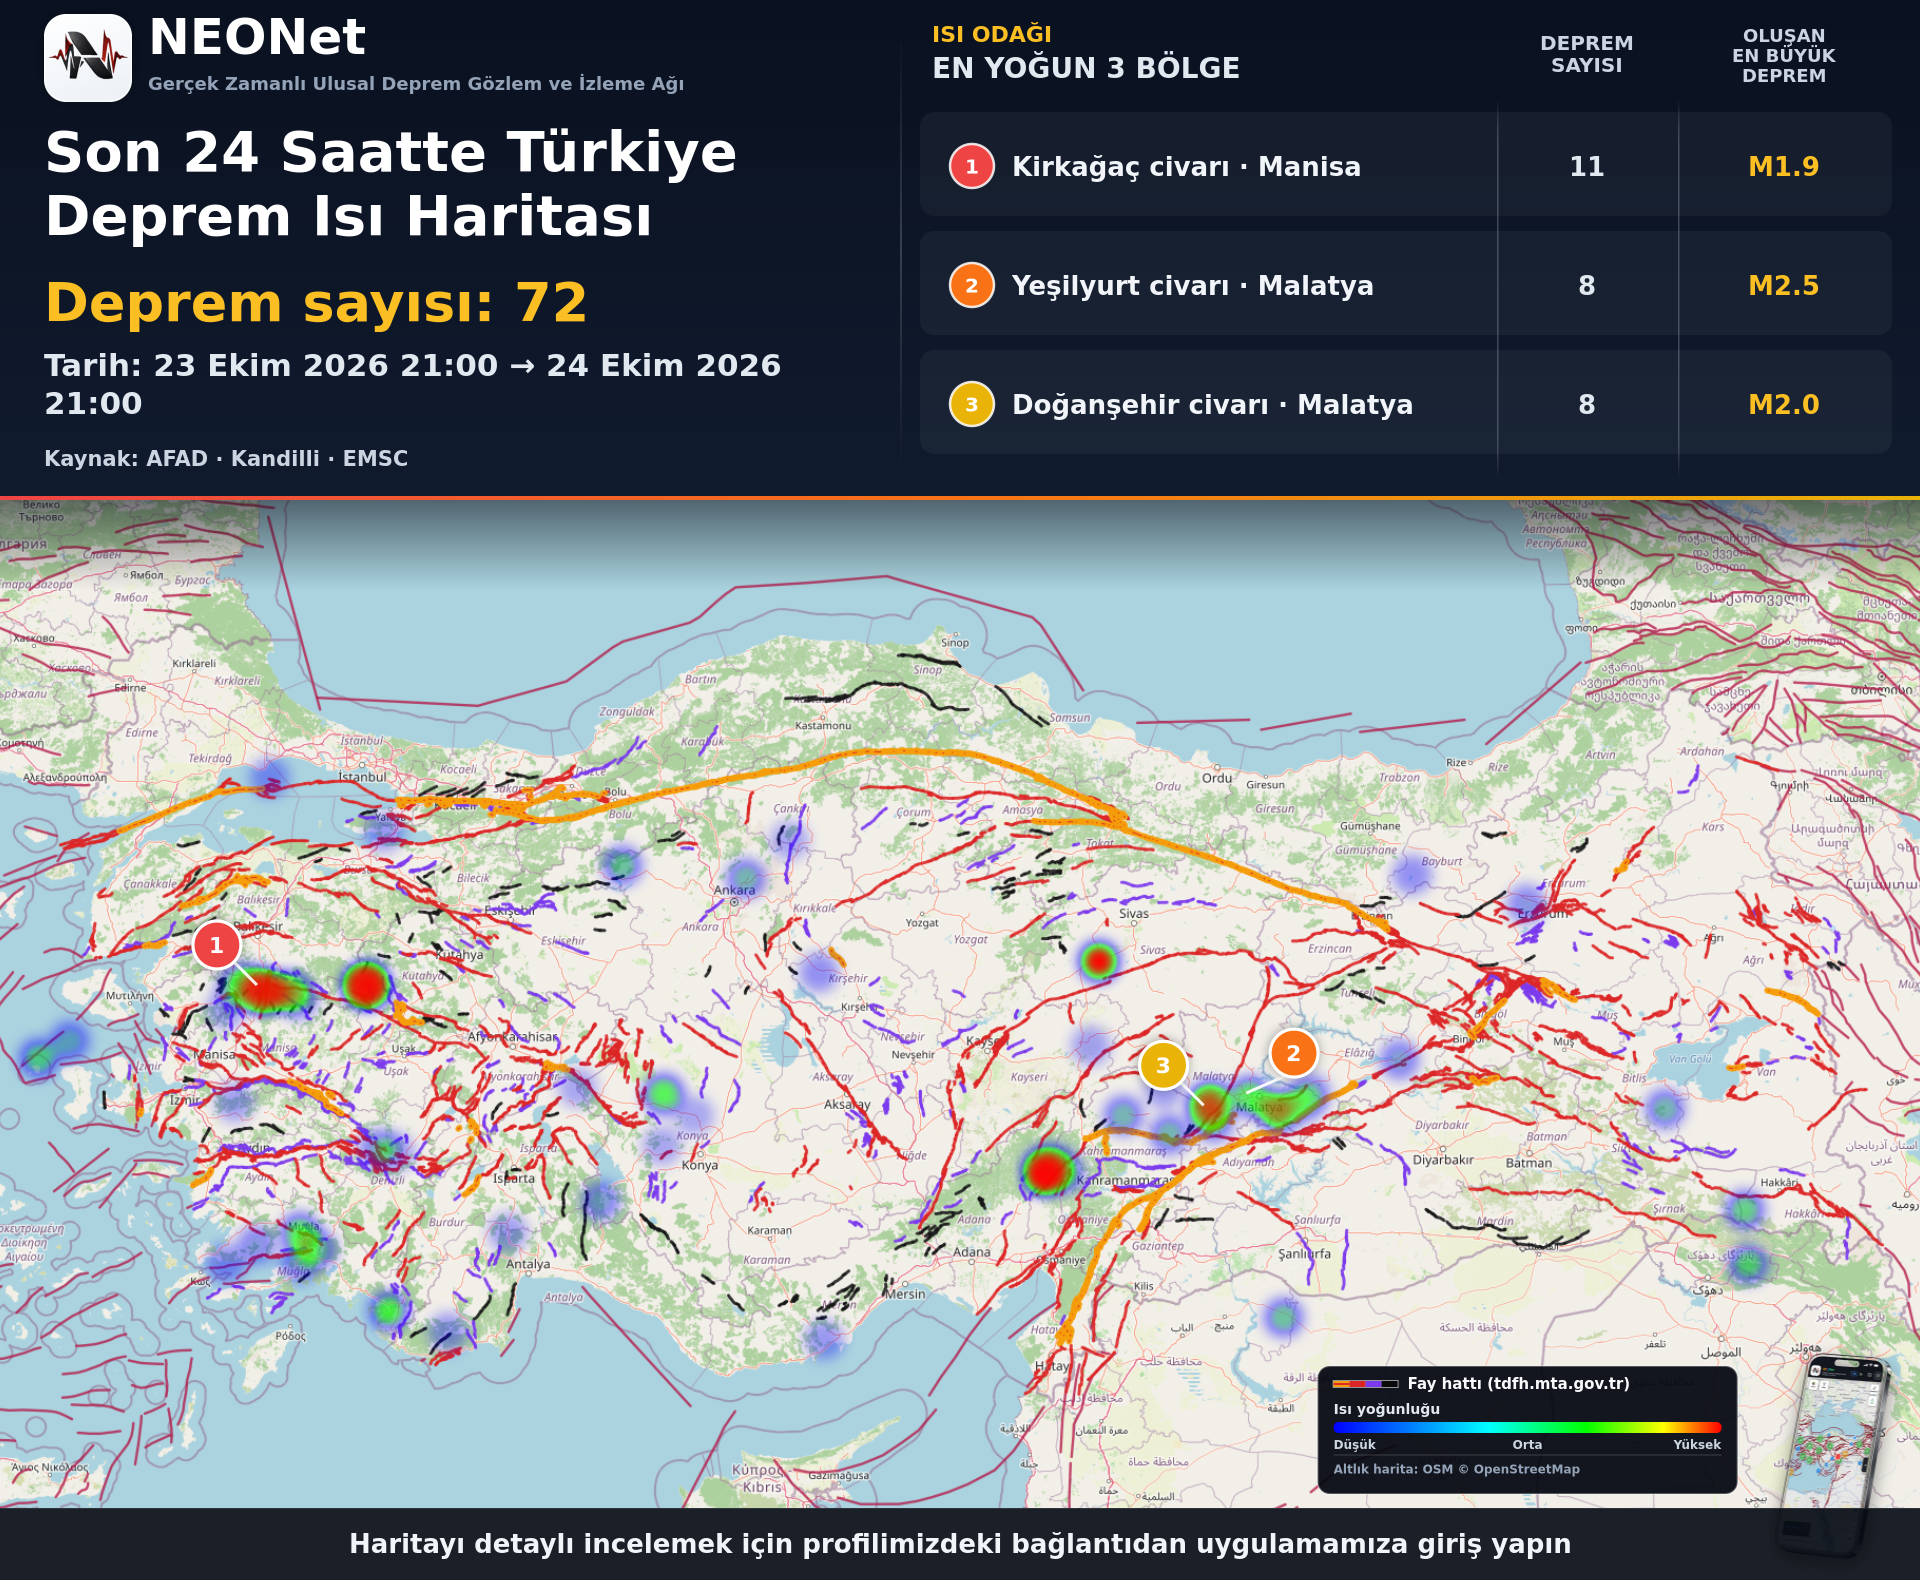Select map marker 1 near Manisa
This screenshot has width=1920, height=1580.
[216, 945]
